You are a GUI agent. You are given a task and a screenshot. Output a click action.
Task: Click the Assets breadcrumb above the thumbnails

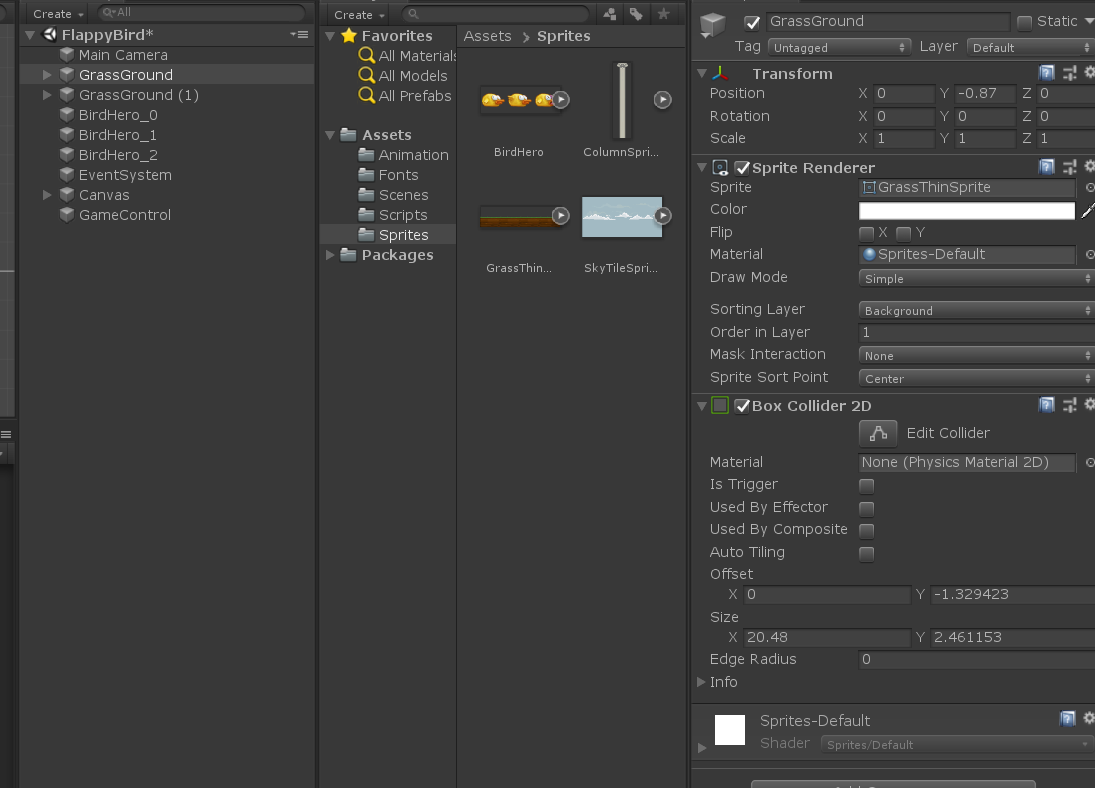pyautogui.click(x=487, y=35)
